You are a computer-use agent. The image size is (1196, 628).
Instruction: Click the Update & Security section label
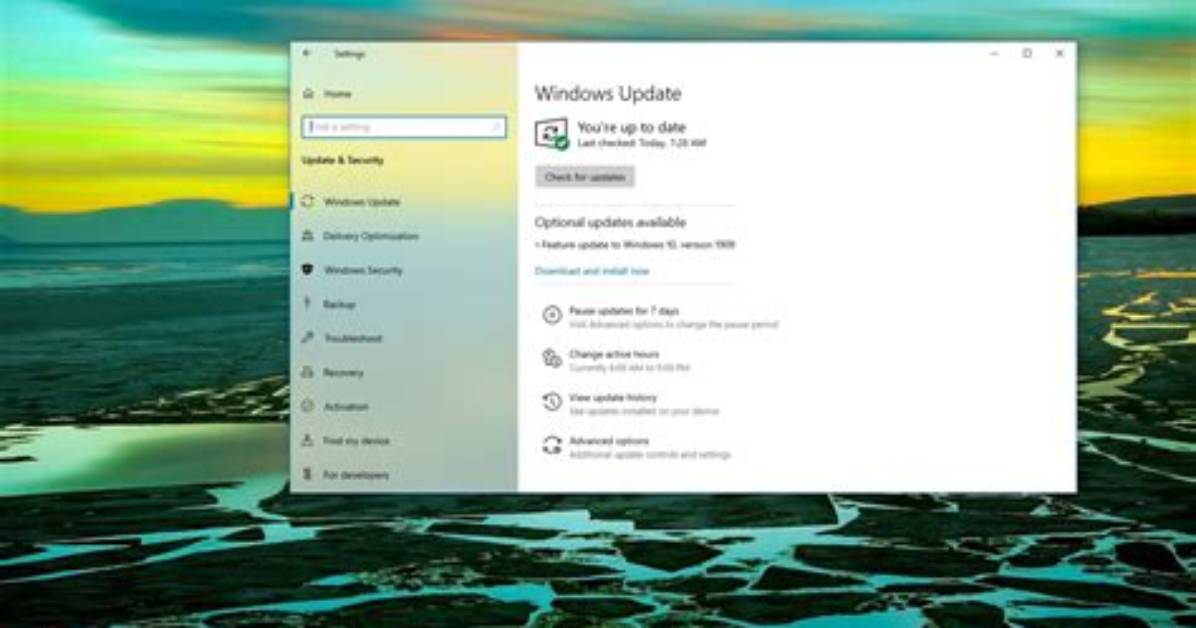pyautogui.click(x=342, y=160)
